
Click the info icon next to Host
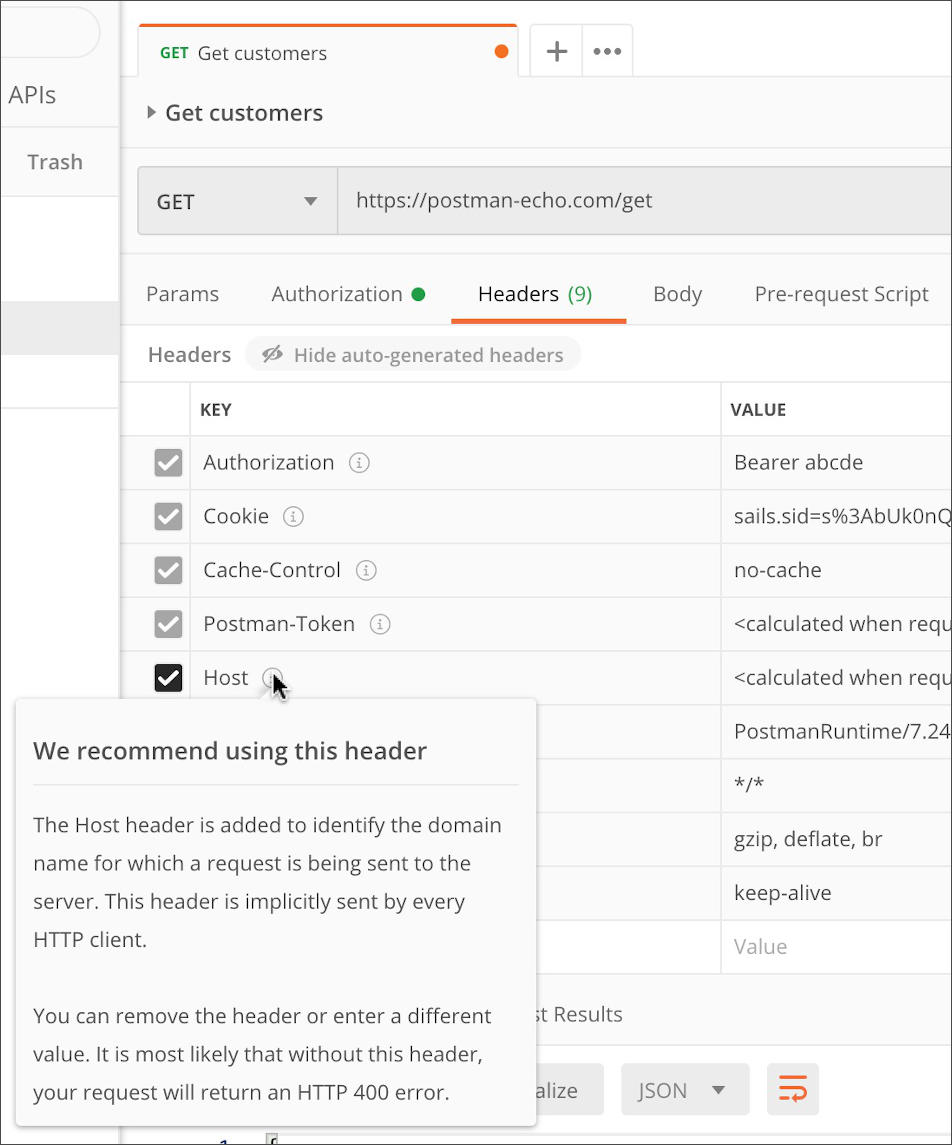coord(272,678)
